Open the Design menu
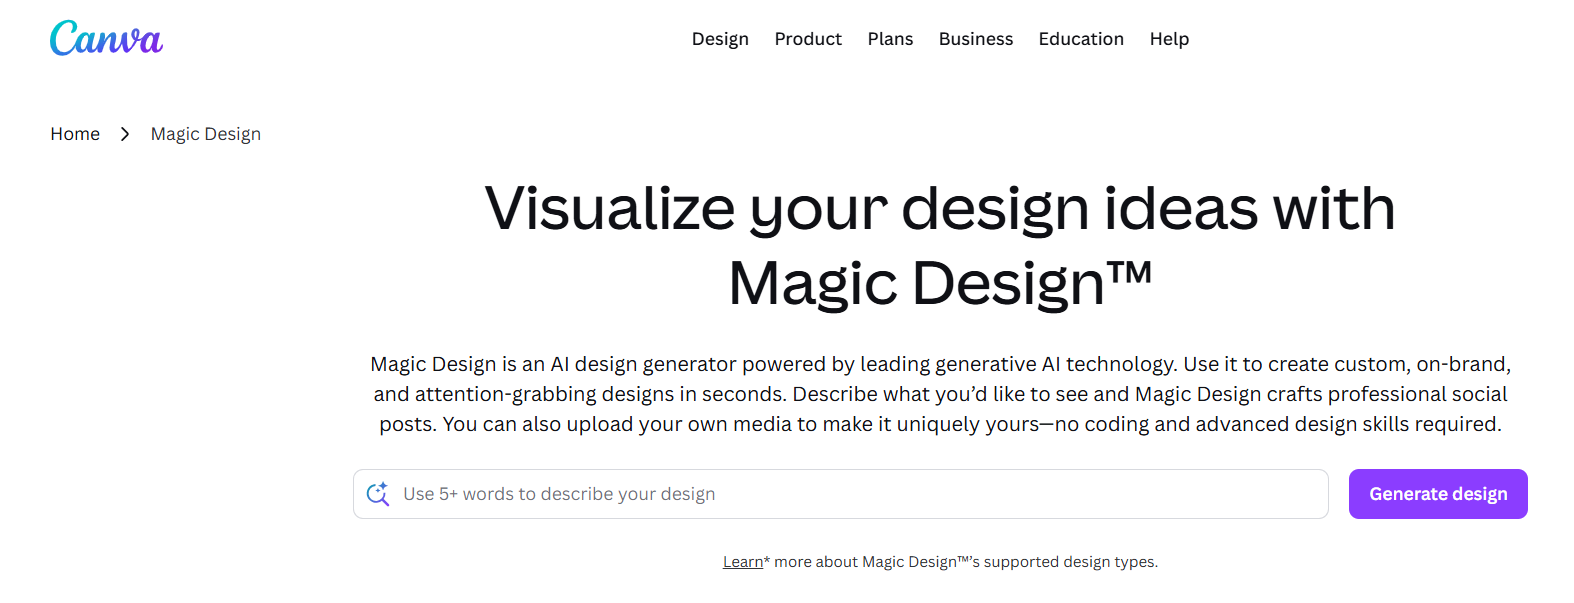1574x603 pixels. click(x=720, y=39)
